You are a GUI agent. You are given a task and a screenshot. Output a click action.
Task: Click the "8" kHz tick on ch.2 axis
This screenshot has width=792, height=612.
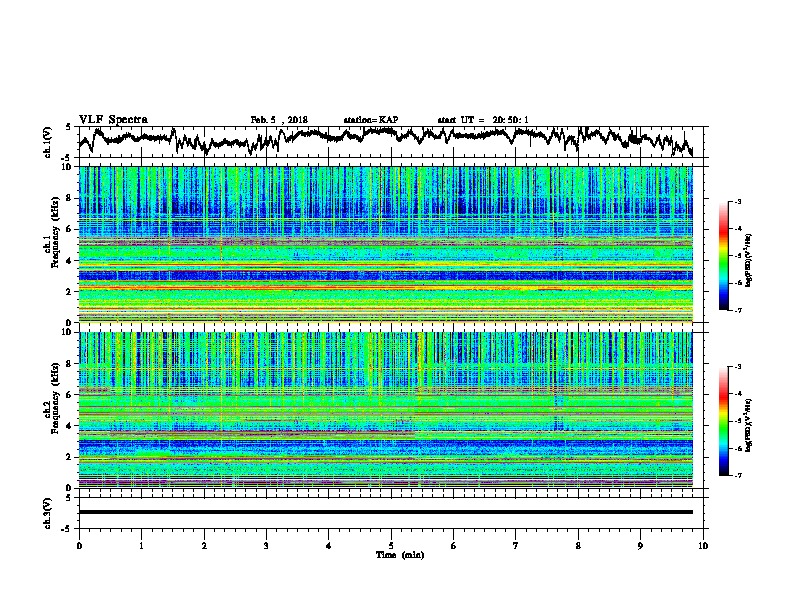tap(70, 364)
